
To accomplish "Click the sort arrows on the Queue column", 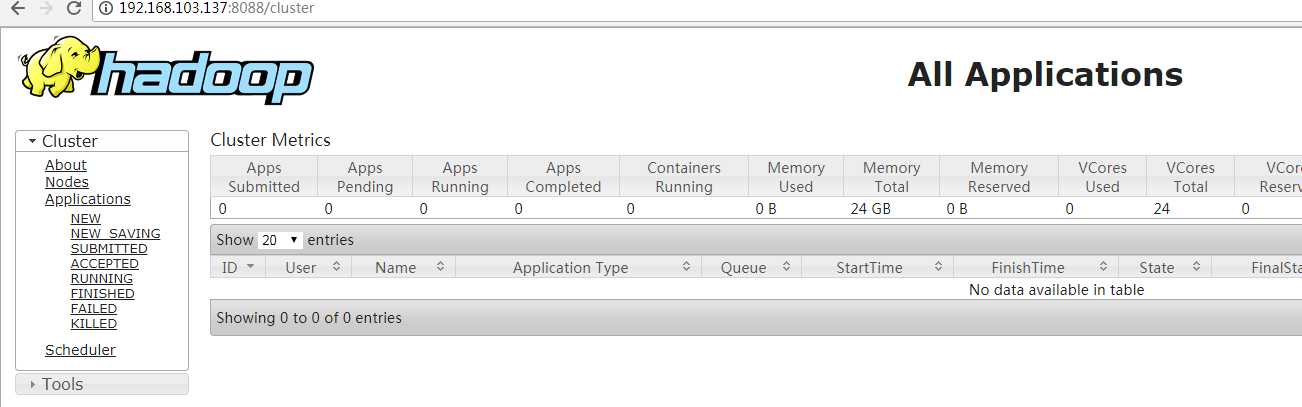I will (x=786, y=267).
